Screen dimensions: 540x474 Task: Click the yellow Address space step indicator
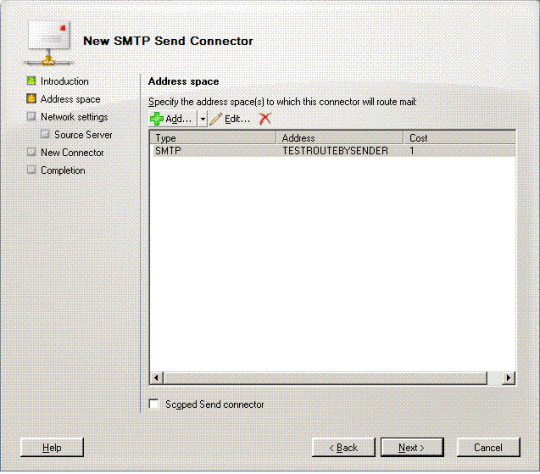tap(31, 99)
